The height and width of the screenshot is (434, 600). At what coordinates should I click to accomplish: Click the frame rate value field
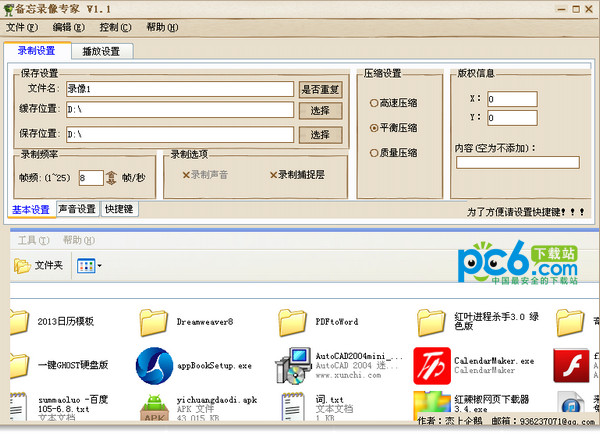pos(91,178)
